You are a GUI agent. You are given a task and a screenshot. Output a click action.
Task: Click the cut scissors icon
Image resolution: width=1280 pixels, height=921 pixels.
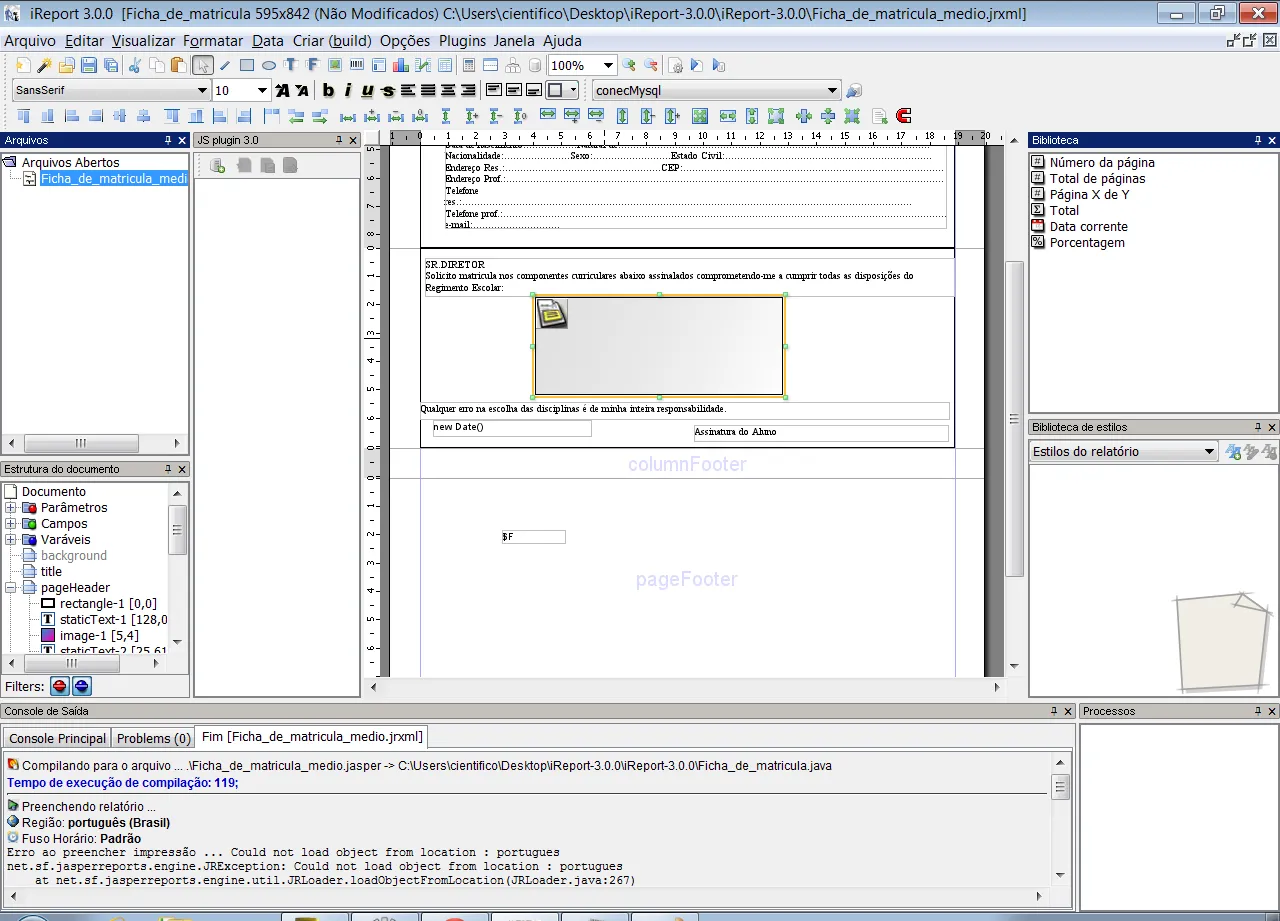(134, 66)
